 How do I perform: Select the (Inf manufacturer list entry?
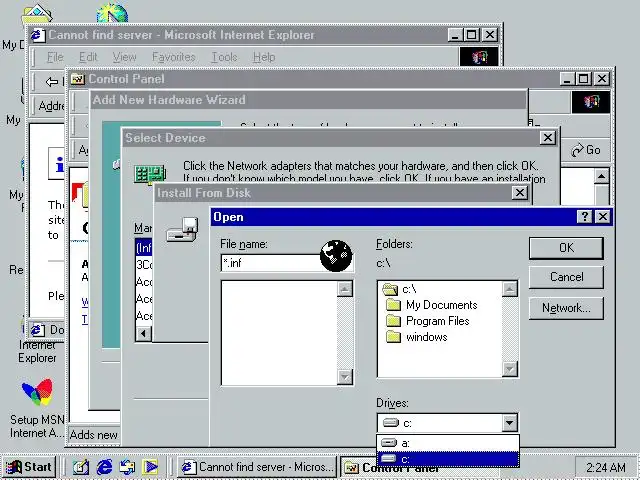[144, 248]
